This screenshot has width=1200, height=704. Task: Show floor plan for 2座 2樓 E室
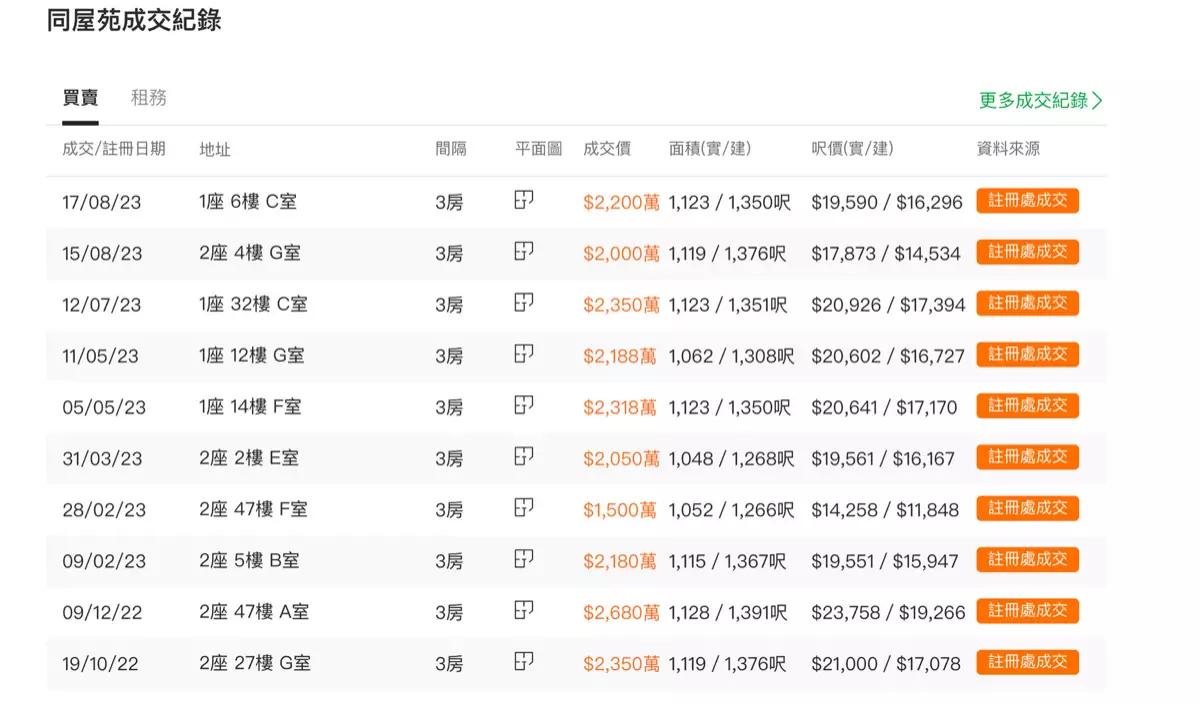tap(524, 457)
